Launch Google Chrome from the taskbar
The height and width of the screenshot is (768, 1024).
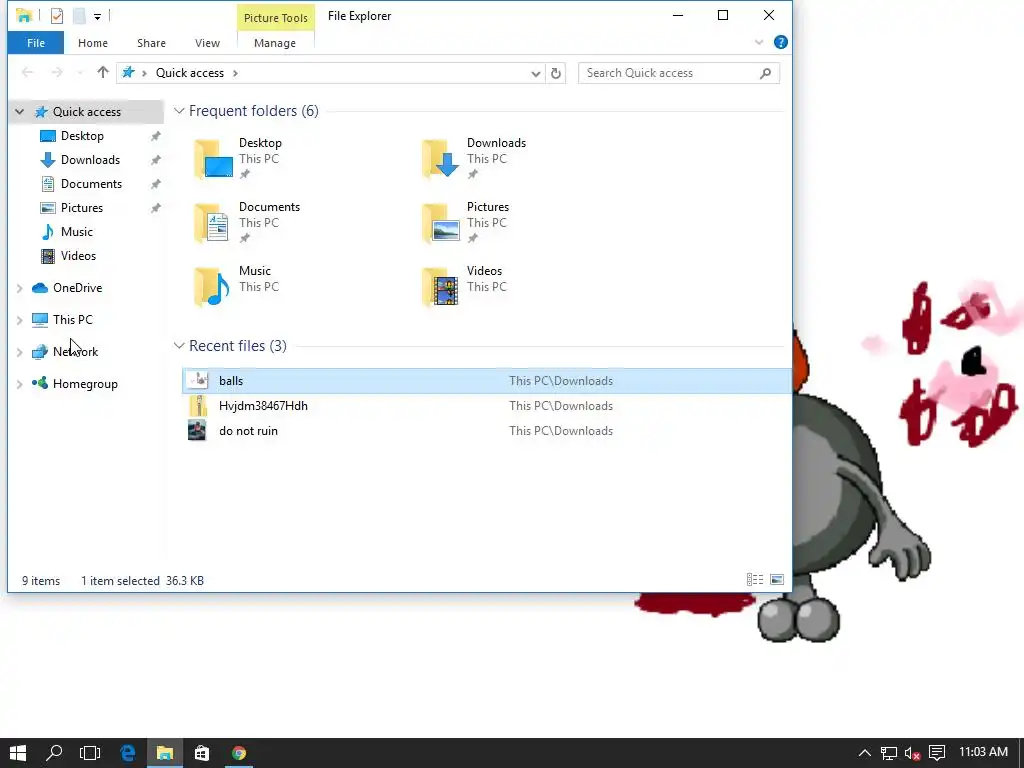click(x=239, y=753)
